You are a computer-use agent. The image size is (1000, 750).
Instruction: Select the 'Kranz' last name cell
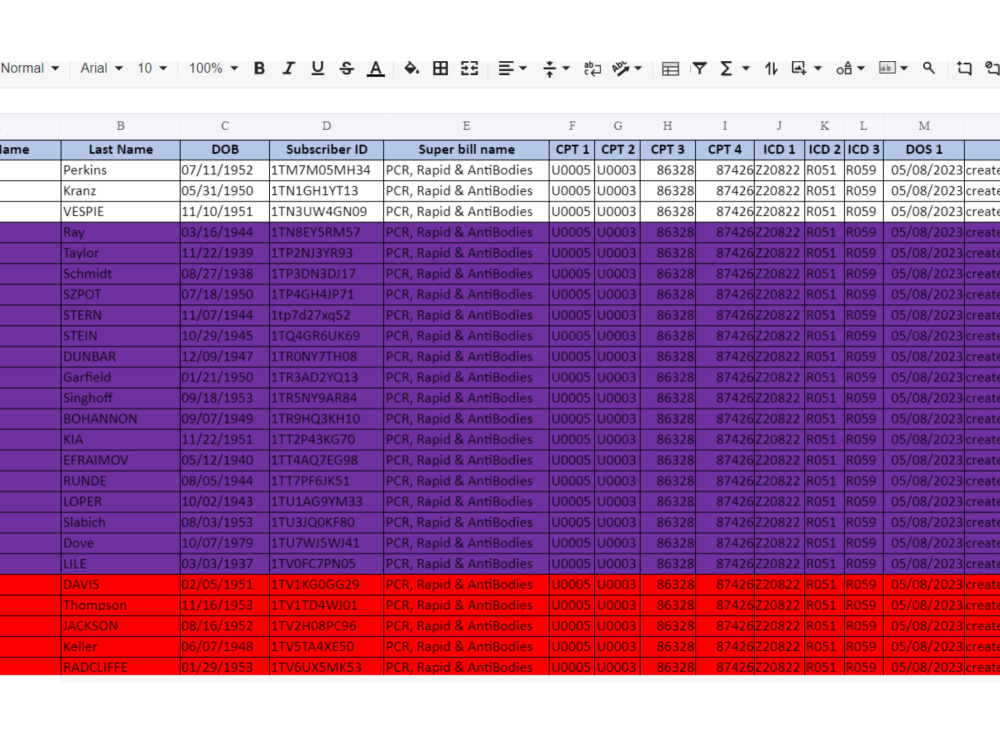click(x=121, y=191)
